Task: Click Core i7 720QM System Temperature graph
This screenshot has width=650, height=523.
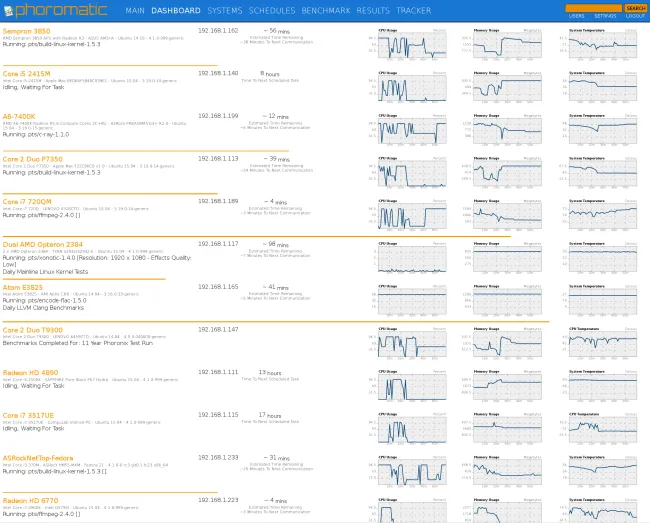Action: pos(603,216)
